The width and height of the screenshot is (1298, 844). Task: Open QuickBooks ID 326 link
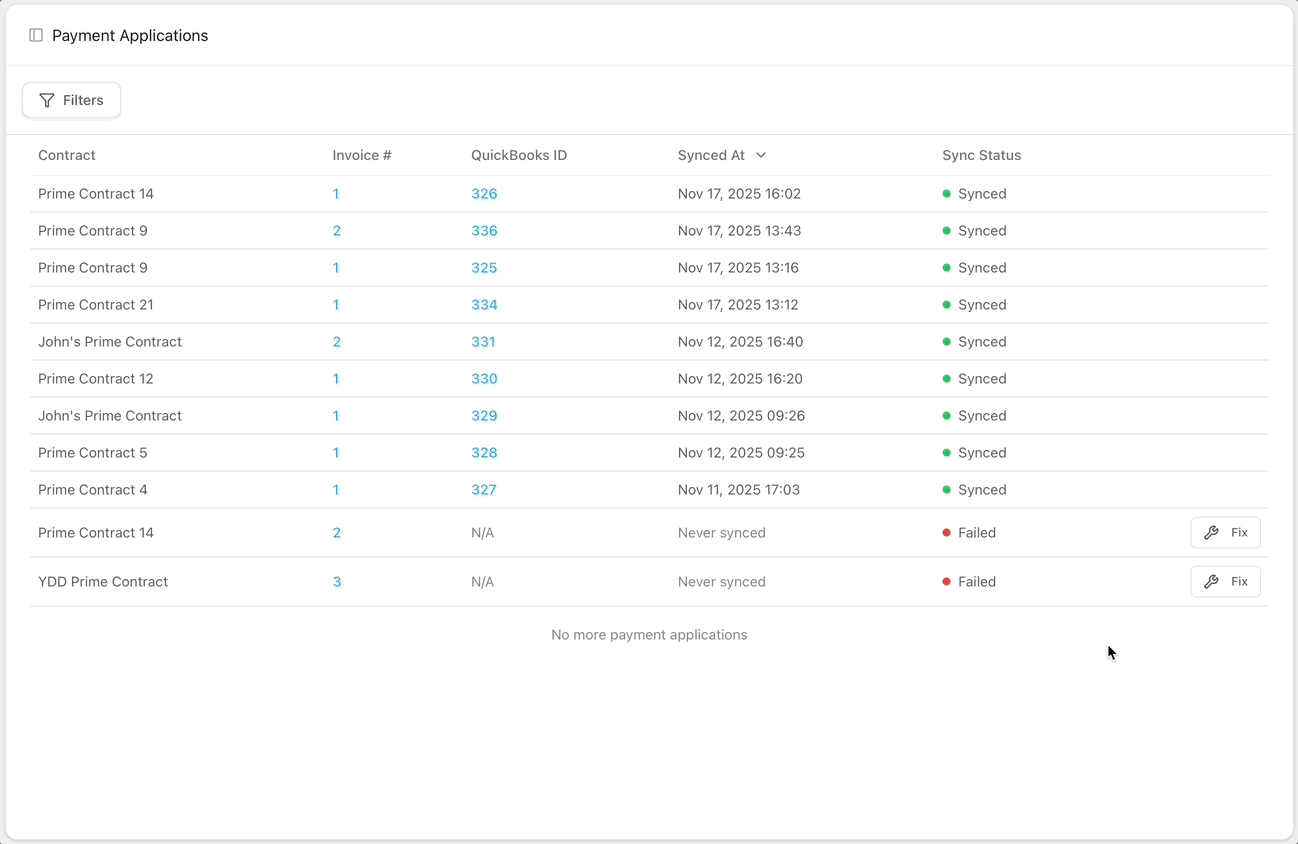tap(484, 194)
